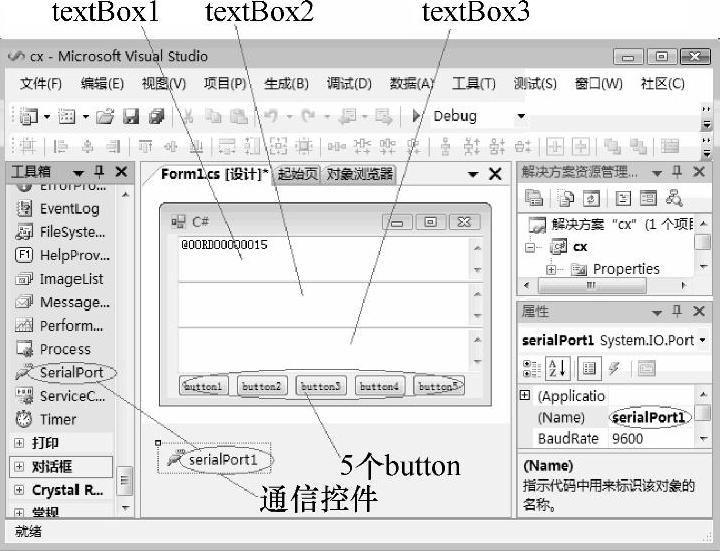This screenshot has height=551, width=720.
Task: Open the 文件(F) menu
Action: click(x=40, y=84)
